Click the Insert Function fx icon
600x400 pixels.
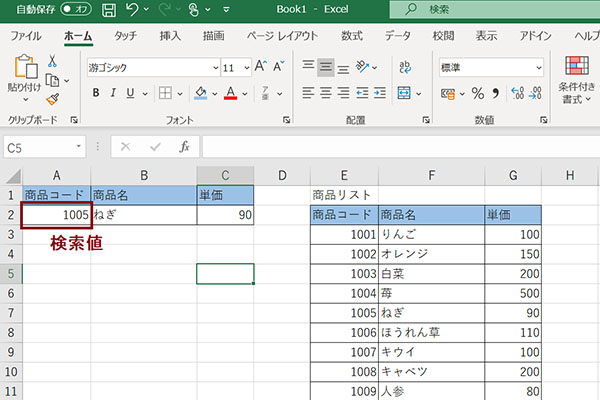184,146
